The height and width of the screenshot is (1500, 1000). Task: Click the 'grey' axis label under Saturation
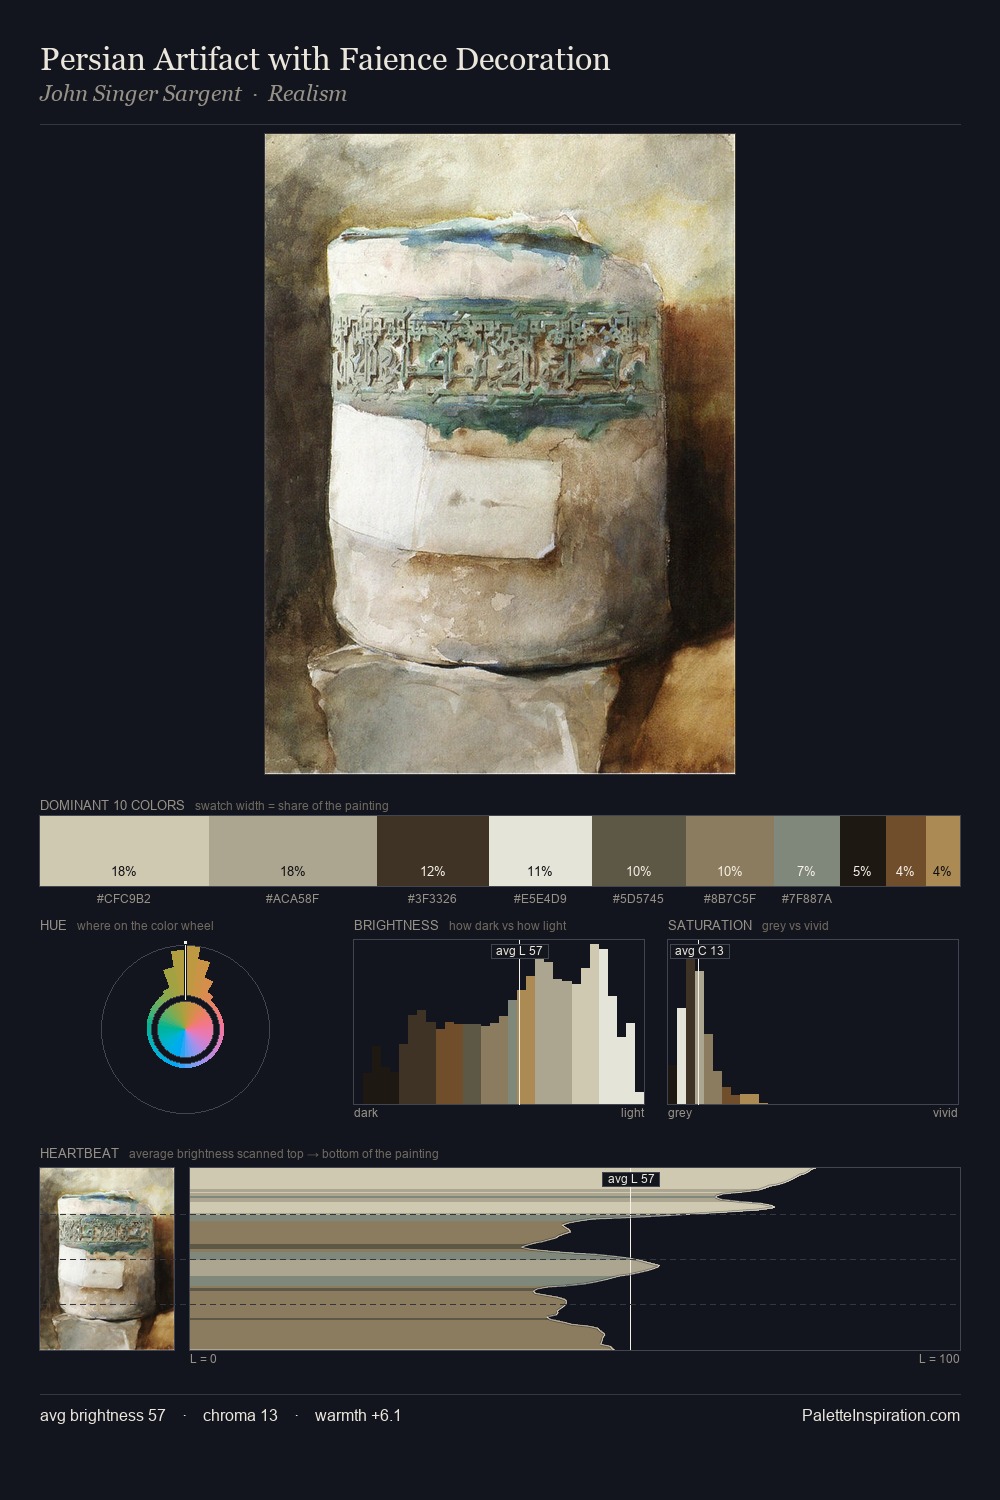point(680,1113)
